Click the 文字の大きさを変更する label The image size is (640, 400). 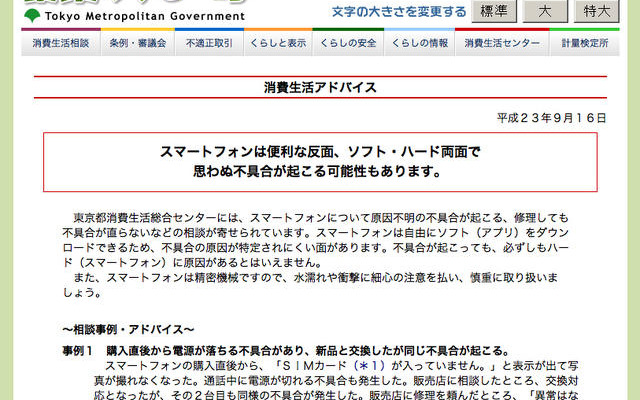(x=399, y=12)
